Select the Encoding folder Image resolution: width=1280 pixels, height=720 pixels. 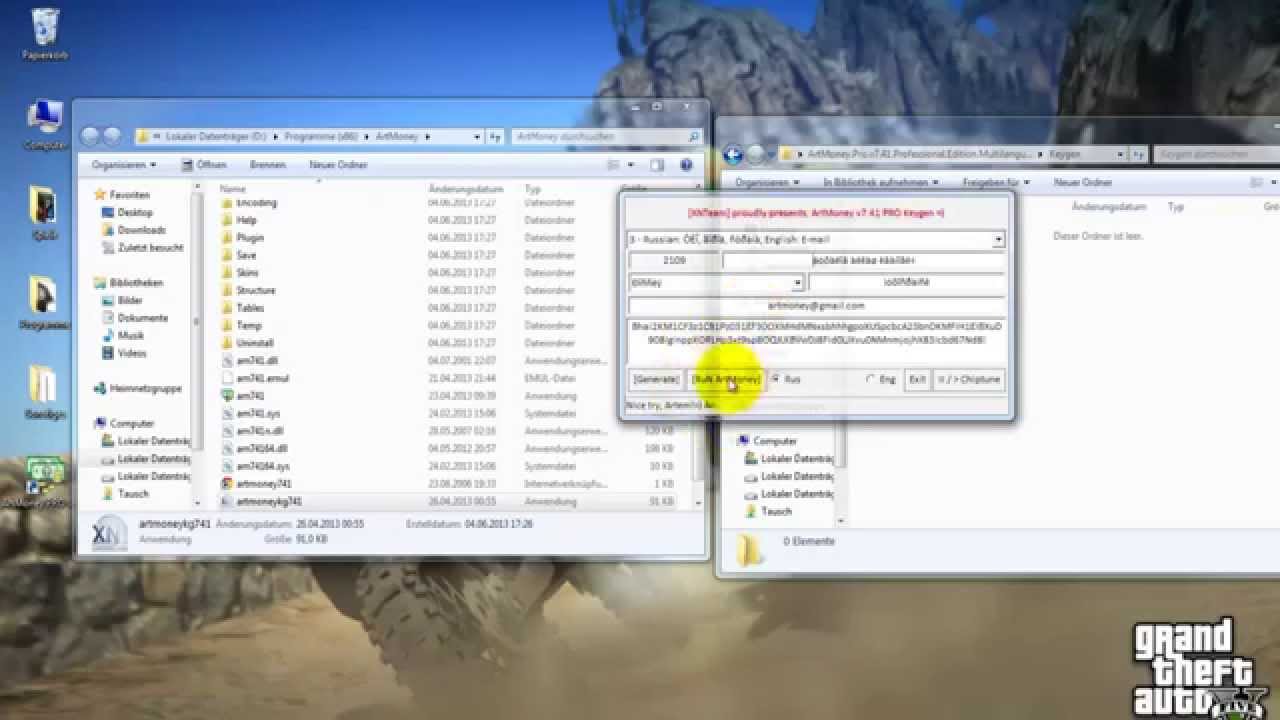256,202
